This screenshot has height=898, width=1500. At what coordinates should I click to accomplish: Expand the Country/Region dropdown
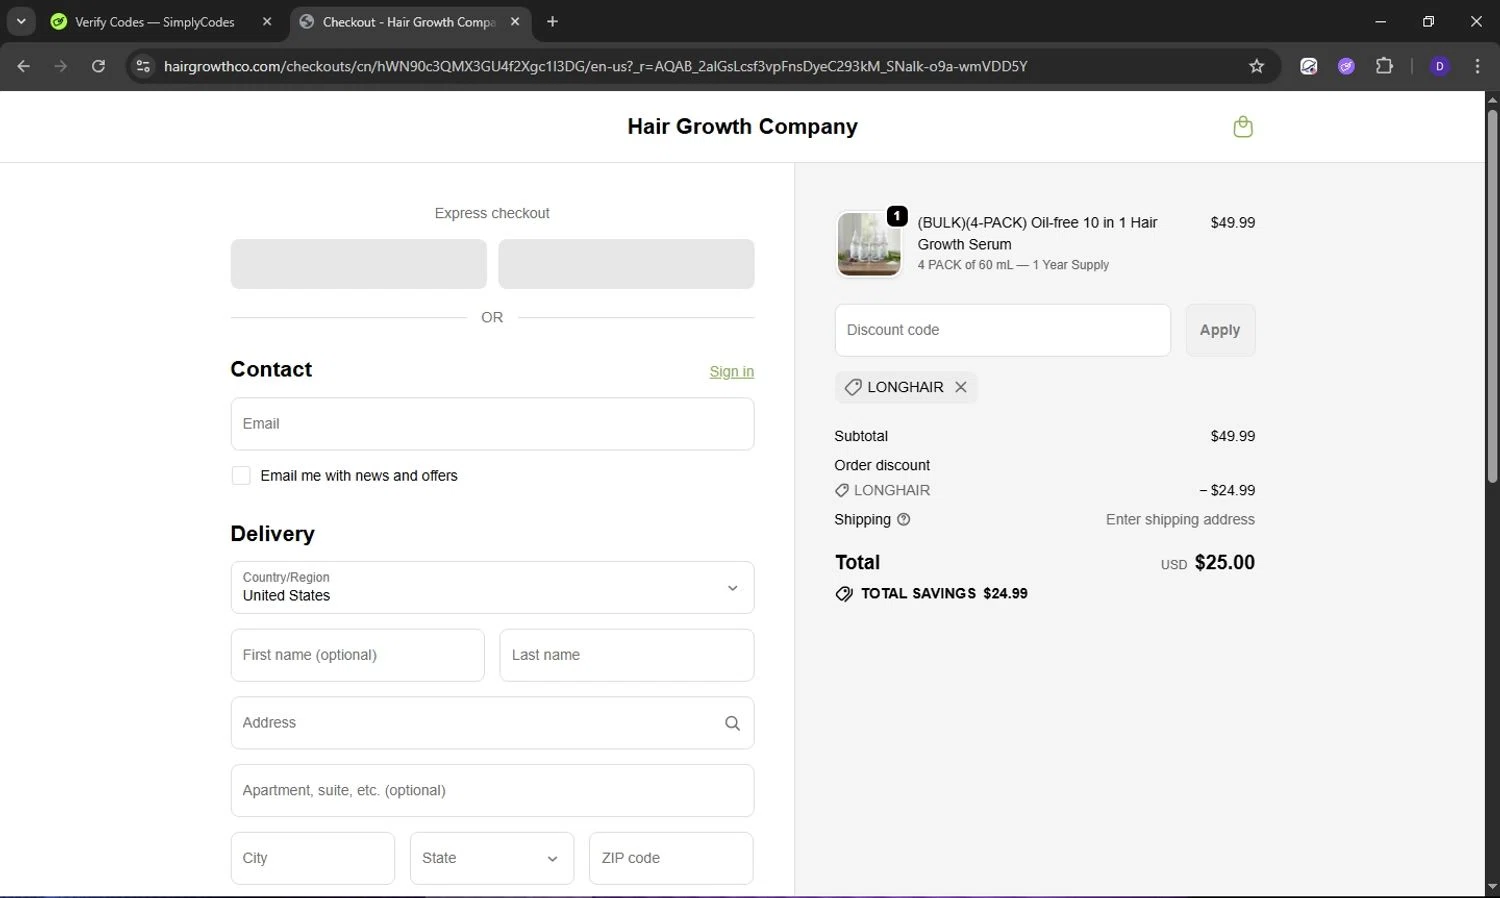click(492, 588)
